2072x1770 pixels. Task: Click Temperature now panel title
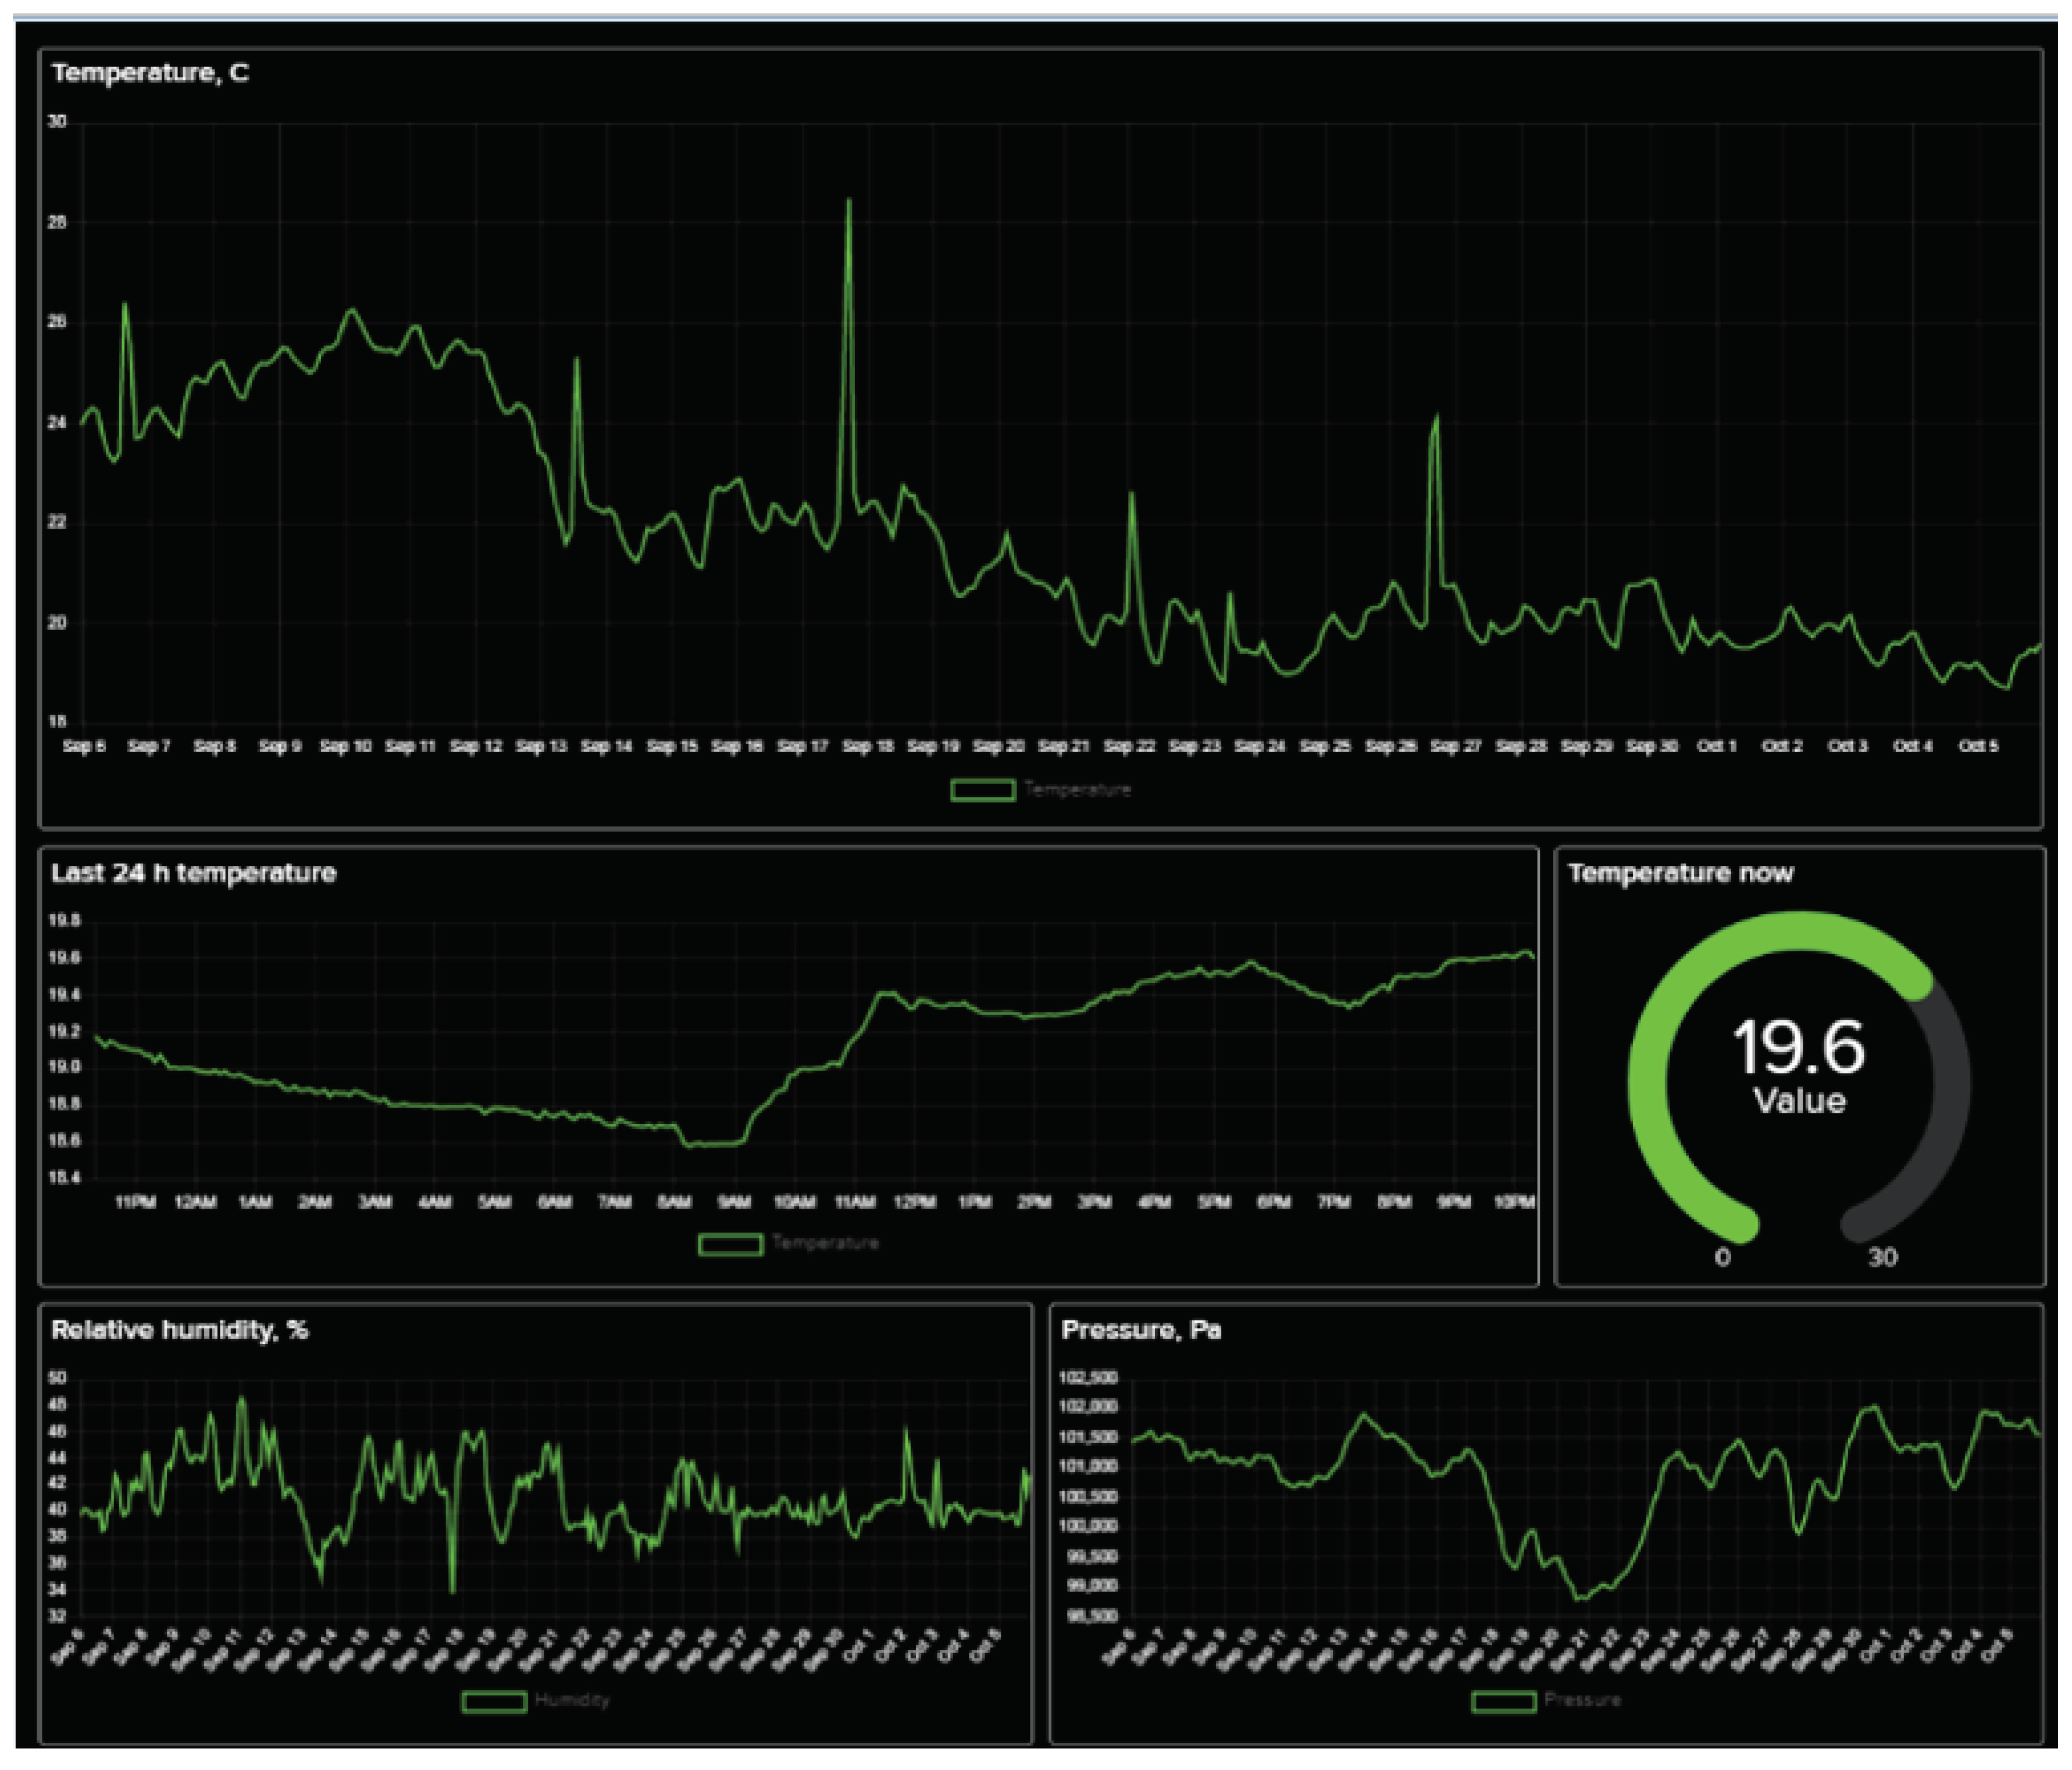coord(1680,873)
